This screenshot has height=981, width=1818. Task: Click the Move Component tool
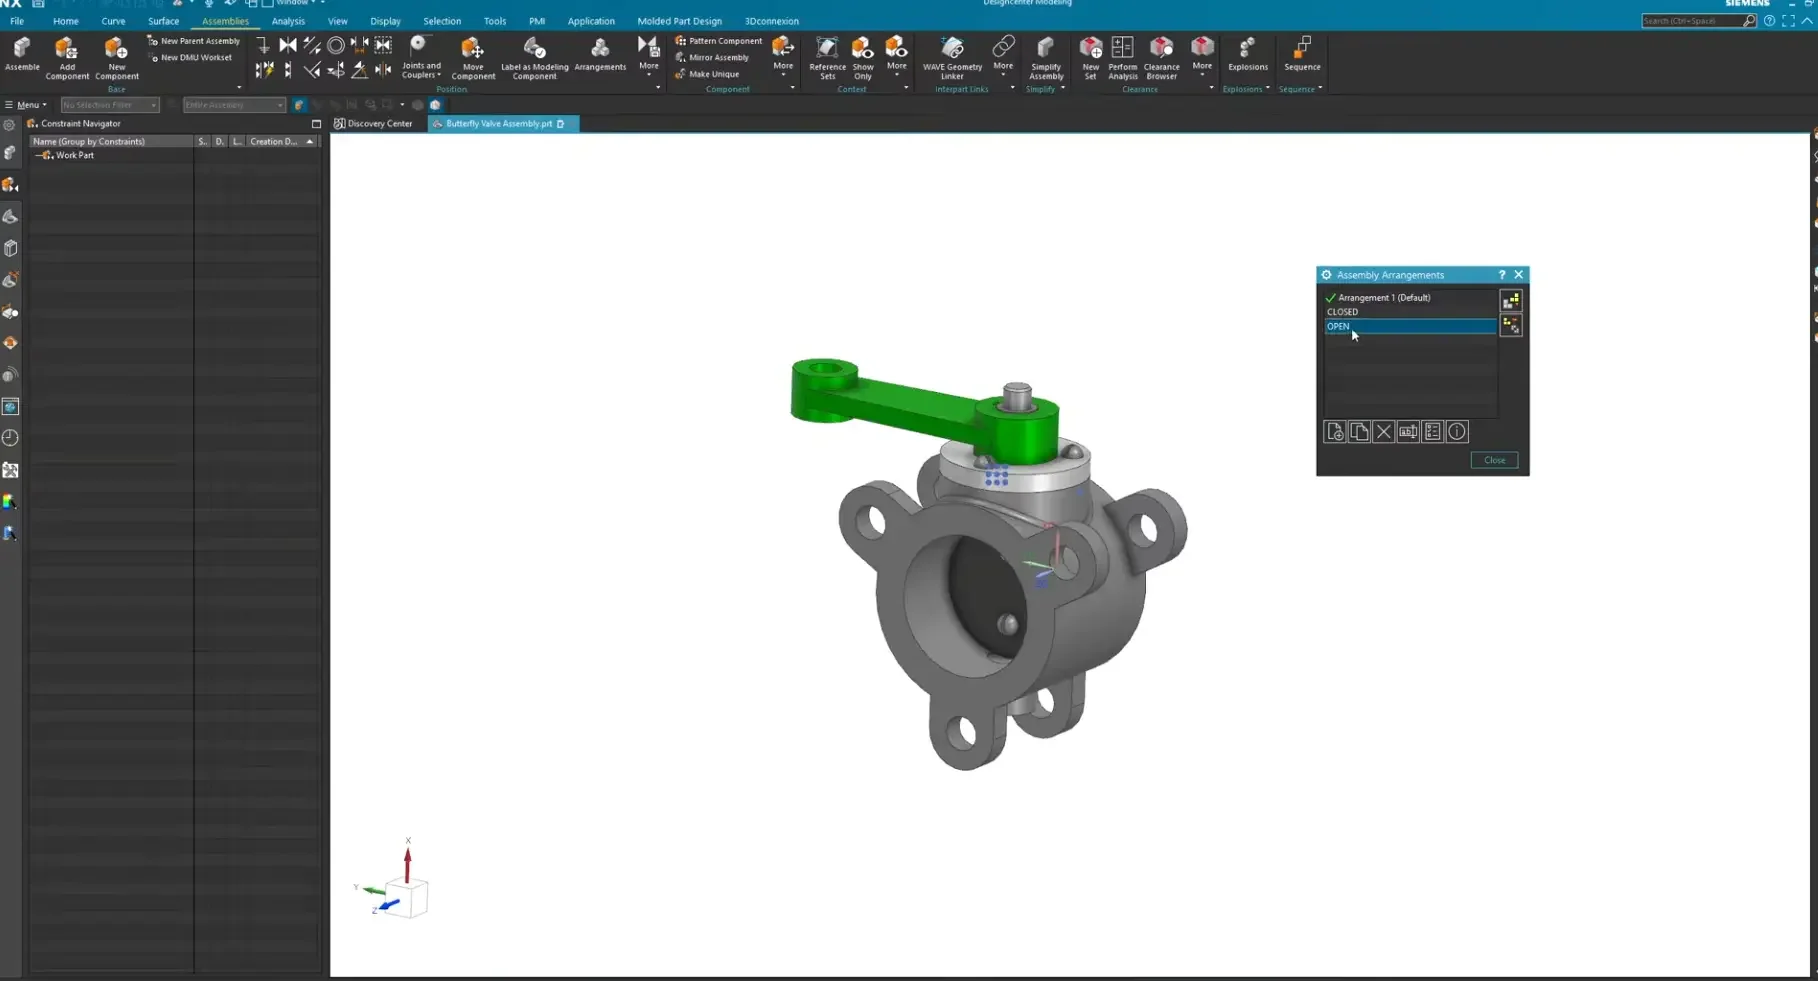pos(473,58)
